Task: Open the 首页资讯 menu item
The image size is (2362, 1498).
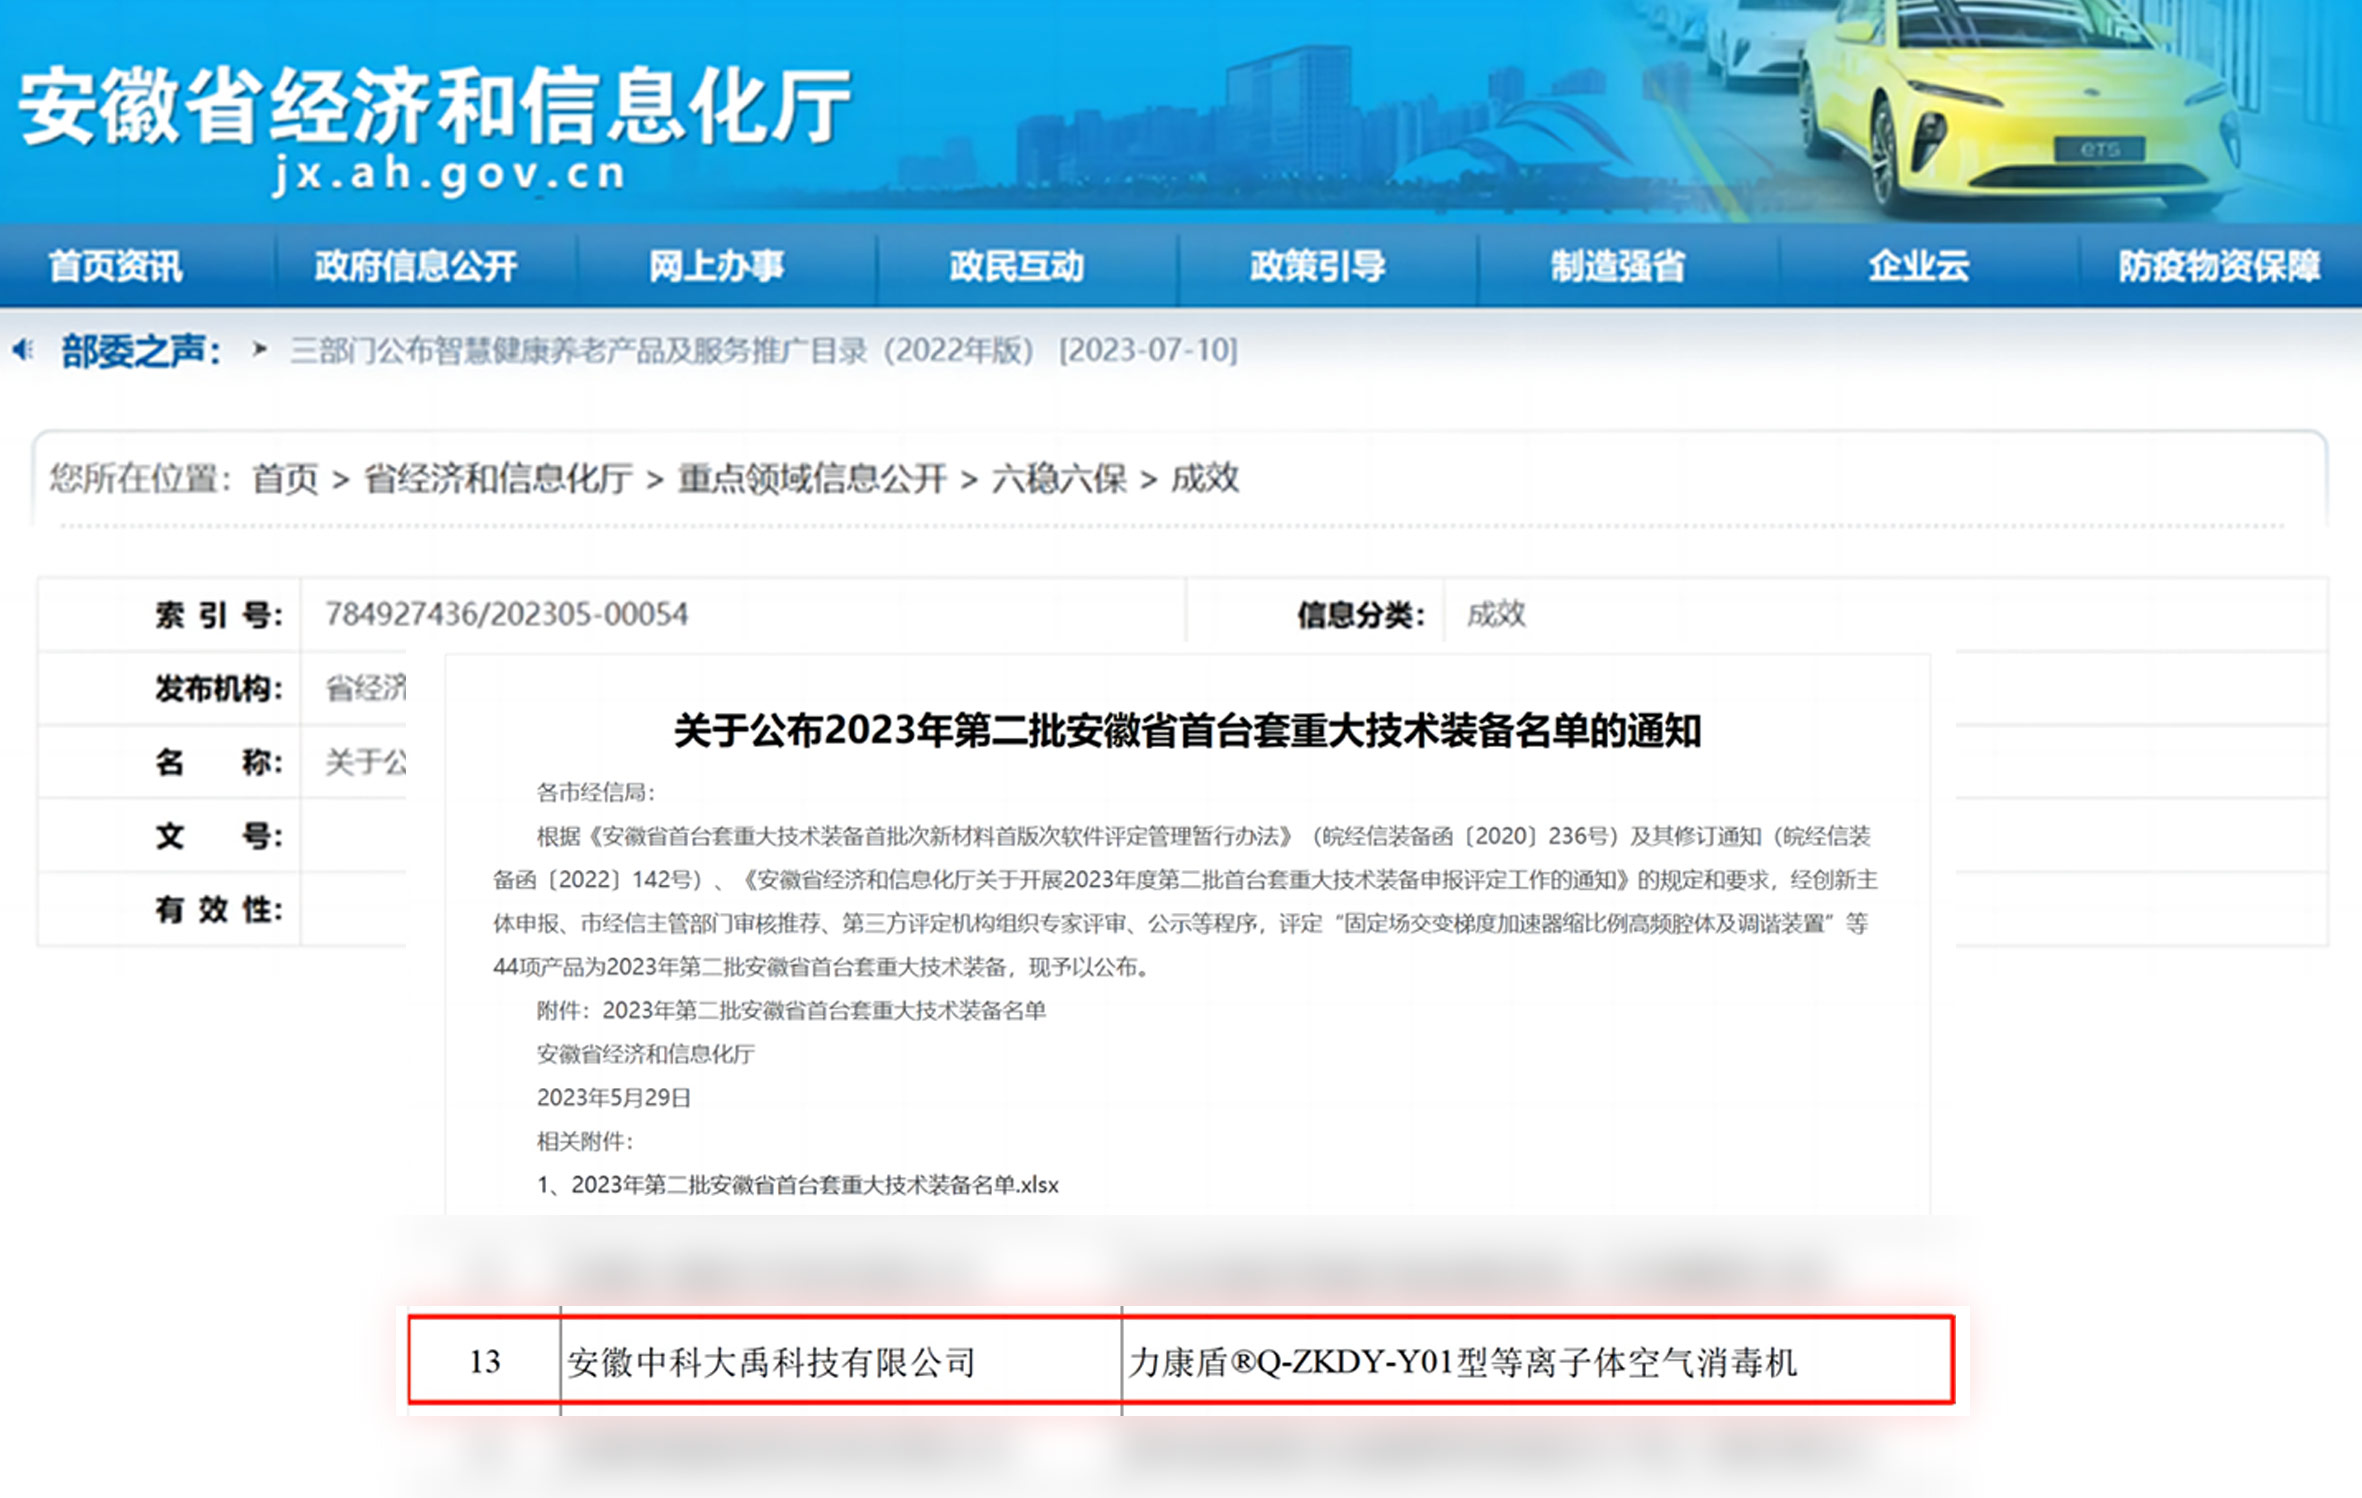Action: 115,266
